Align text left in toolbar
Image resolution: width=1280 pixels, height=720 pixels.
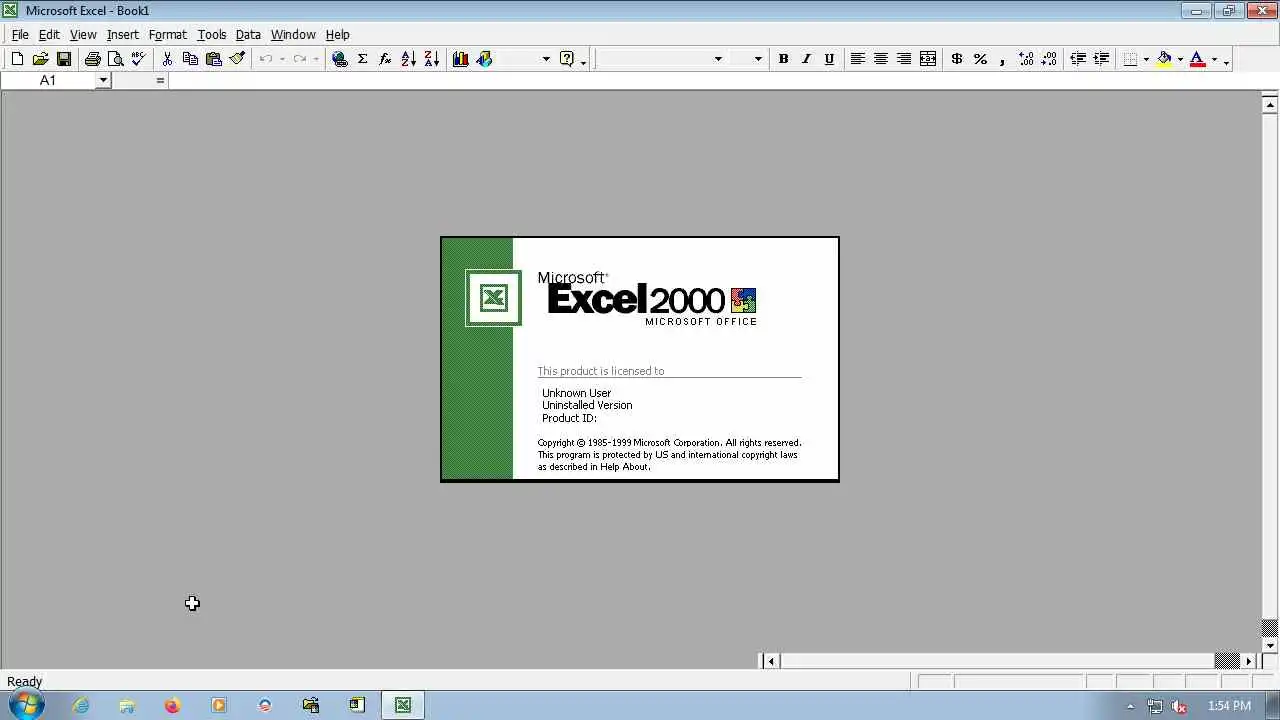tap(858, 59)
